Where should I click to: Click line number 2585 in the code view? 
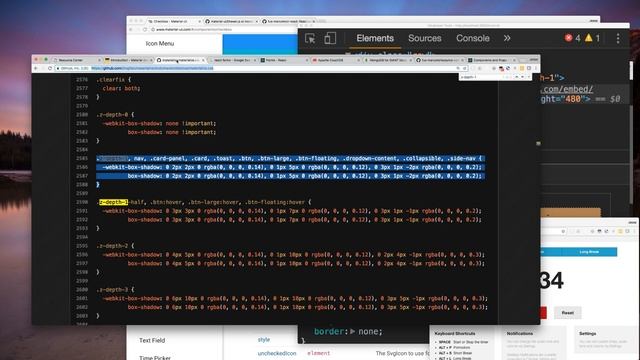click(x=82, y=158)
